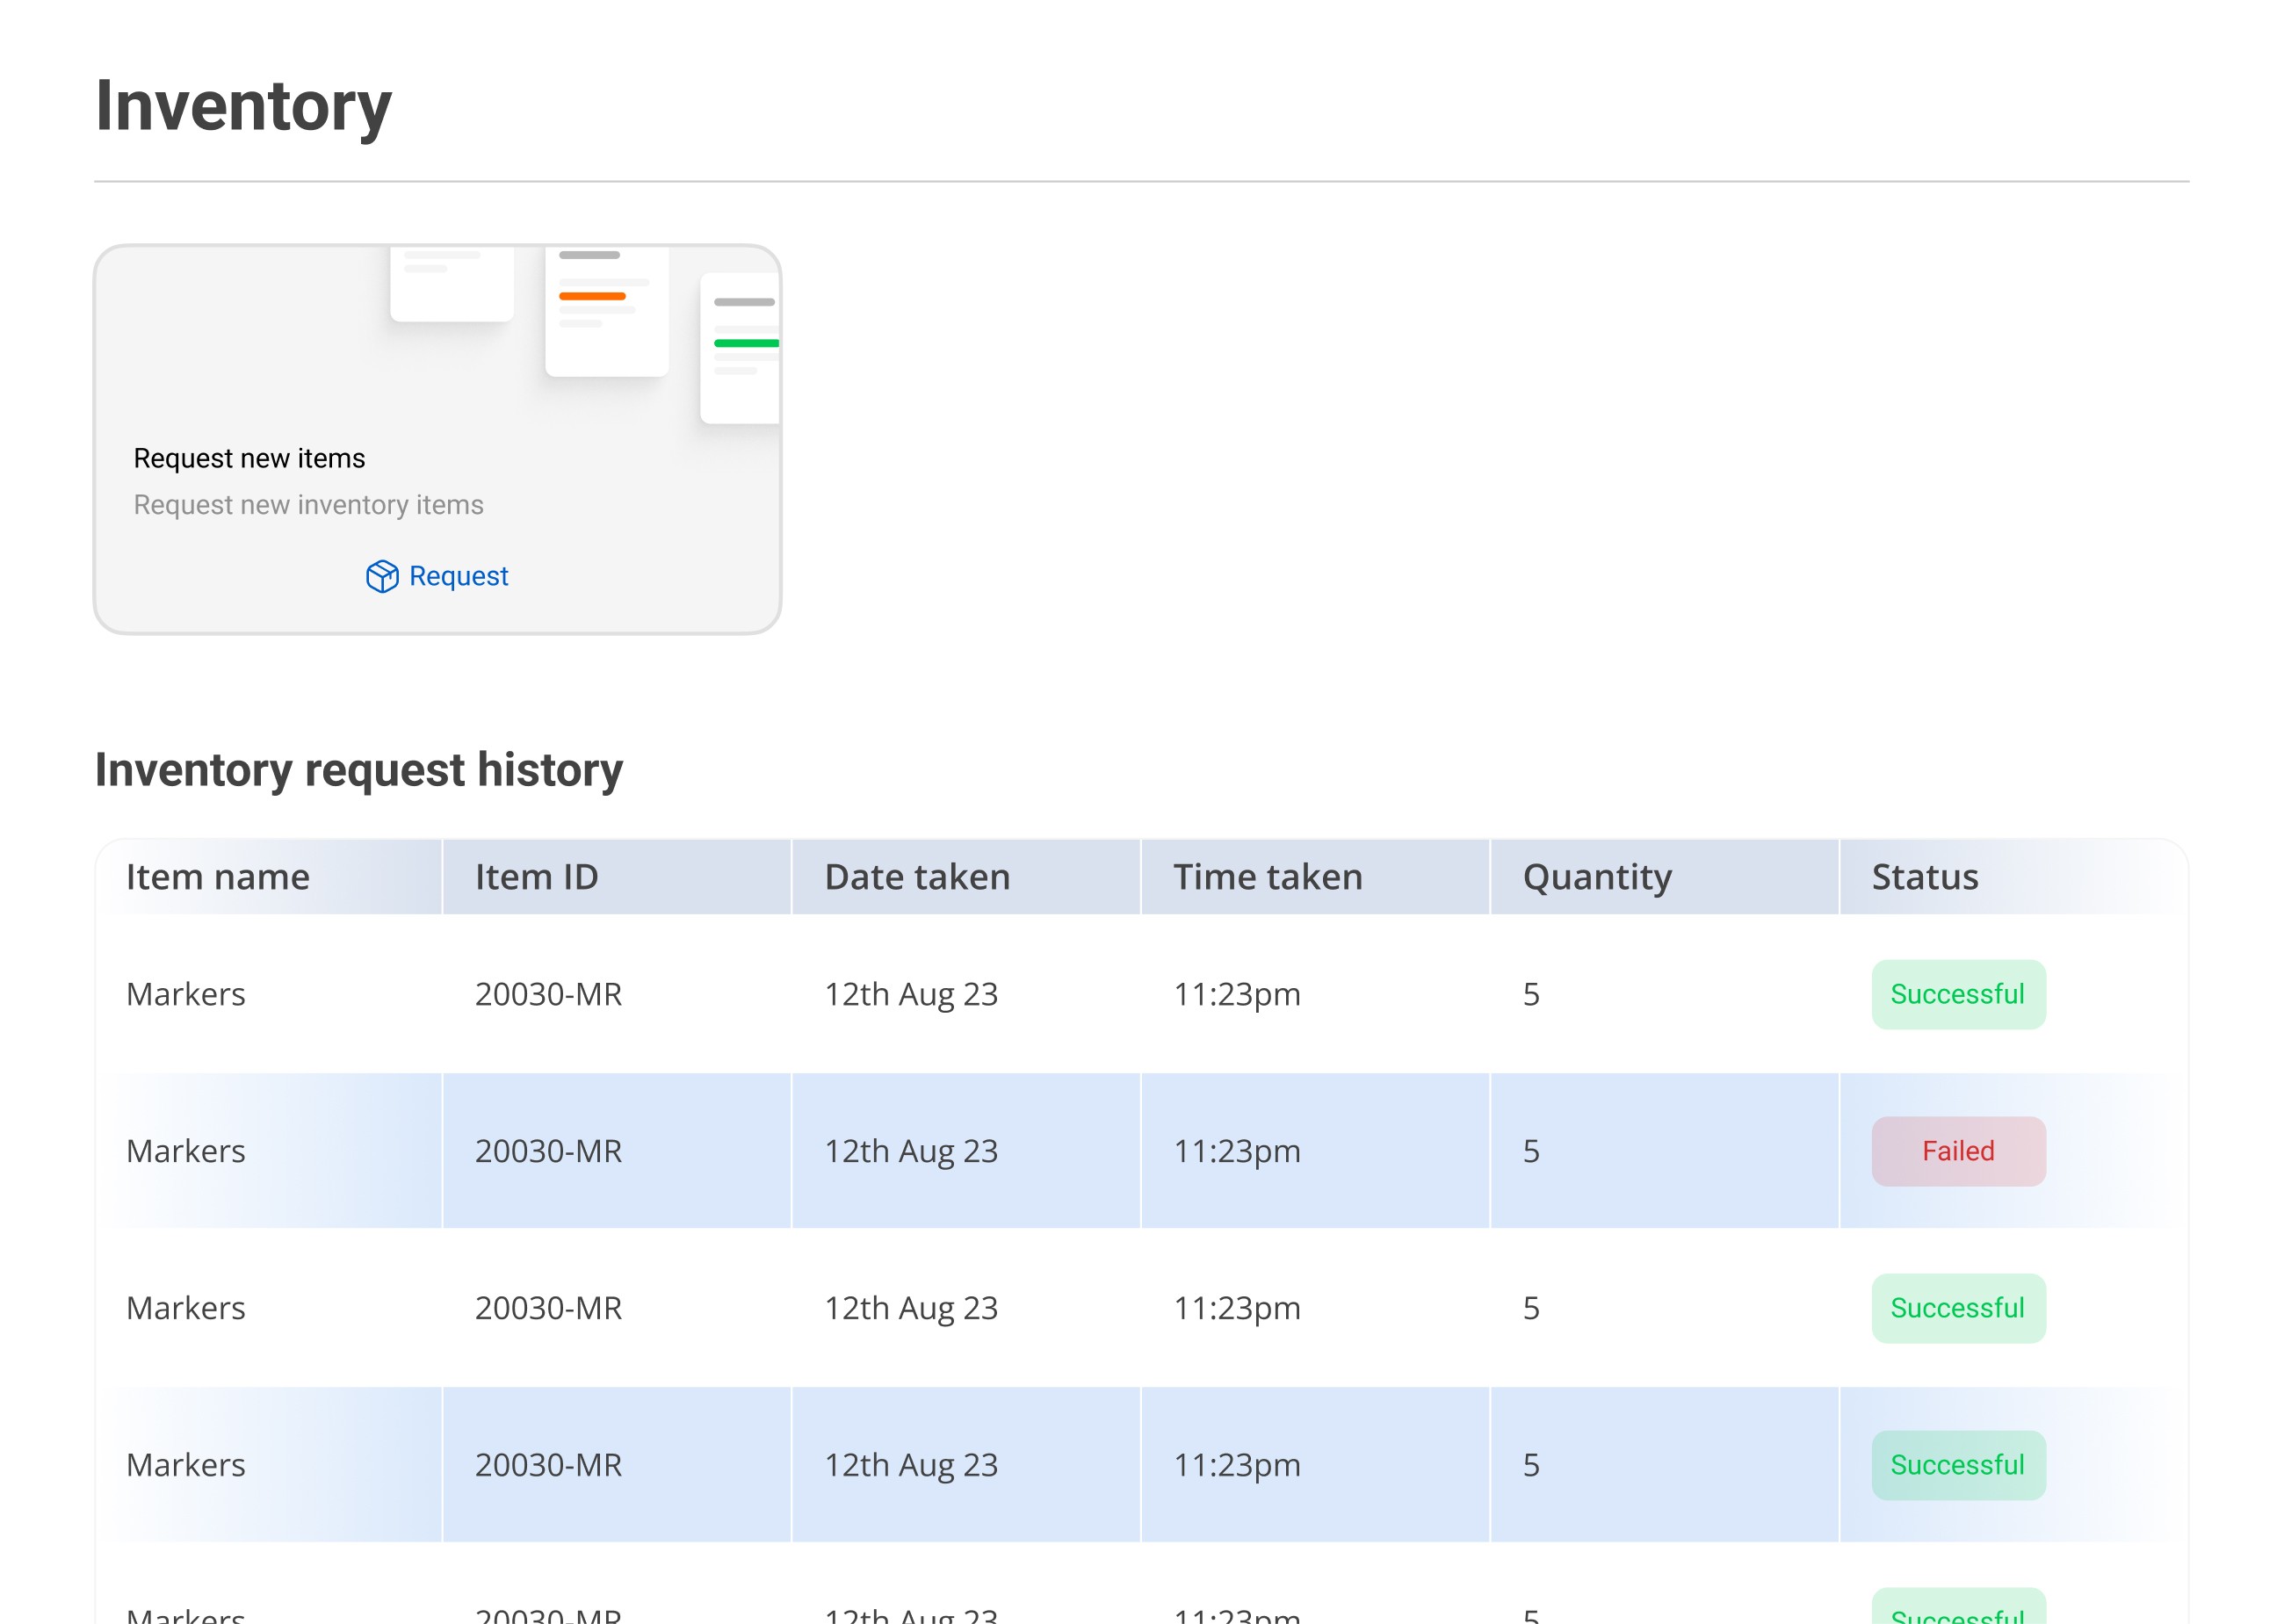The width and height of the screenshot is (2284, 1624).
Task: Click the date 12th Aug 23 in third row
Action: pos(910,1308)
